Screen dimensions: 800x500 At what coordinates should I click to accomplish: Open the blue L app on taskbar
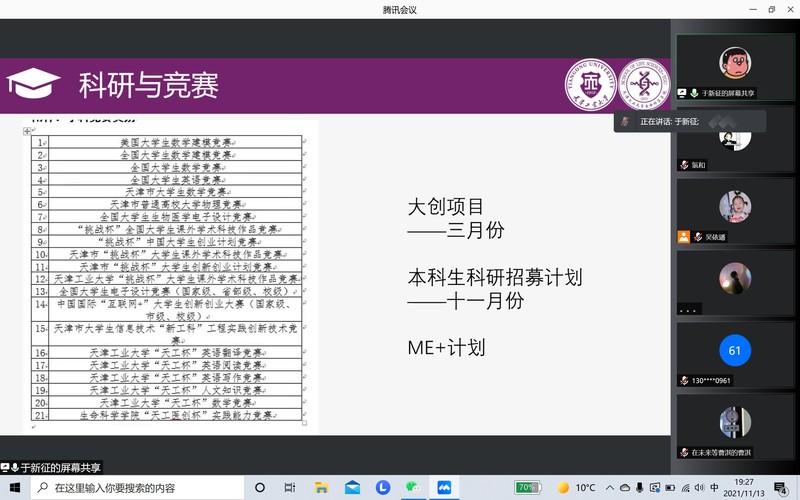pos(383,488)
